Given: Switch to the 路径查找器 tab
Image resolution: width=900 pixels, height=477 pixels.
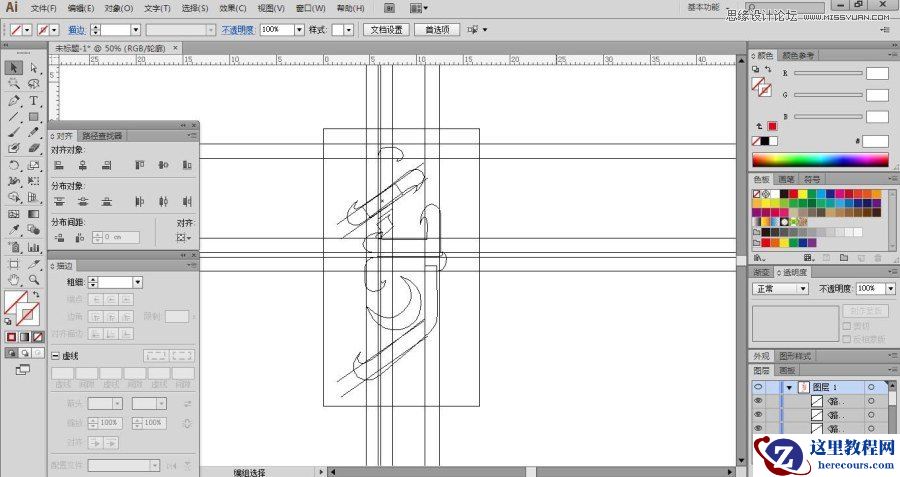Looking at the screenshot, I should (x=102, y=136).
